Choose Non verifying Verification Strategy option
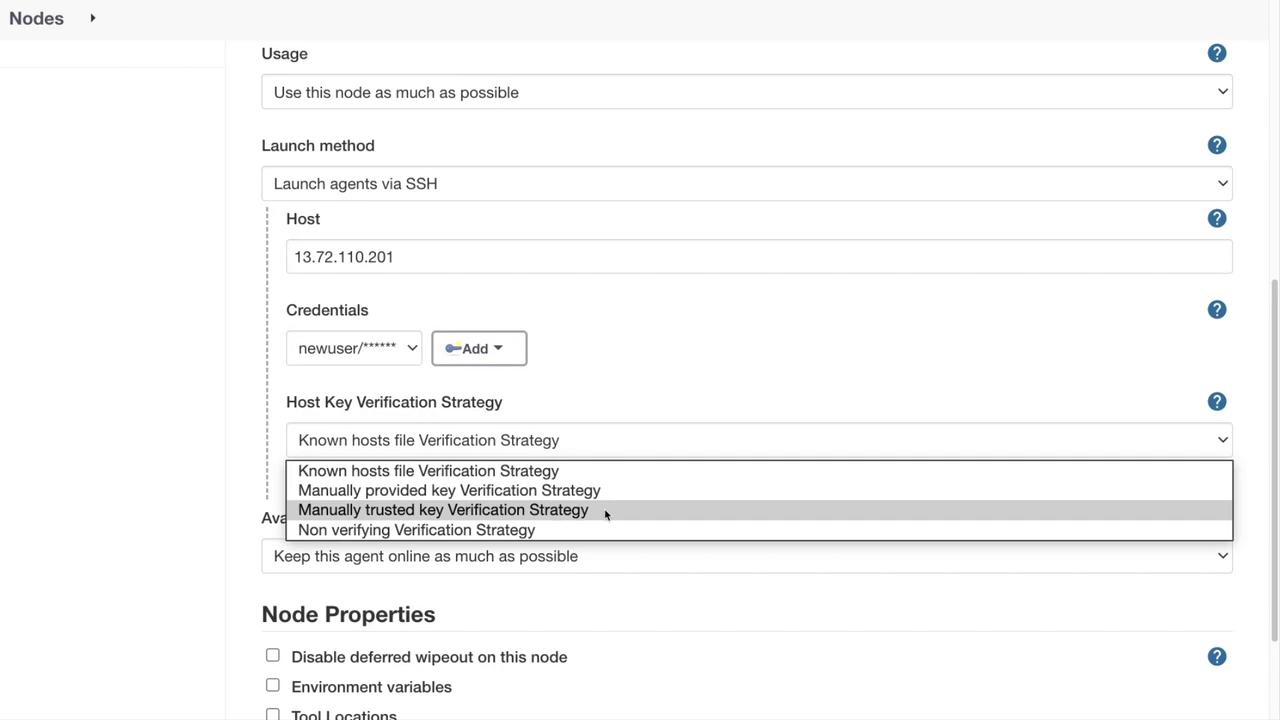1280x720 pixels. 416,530
